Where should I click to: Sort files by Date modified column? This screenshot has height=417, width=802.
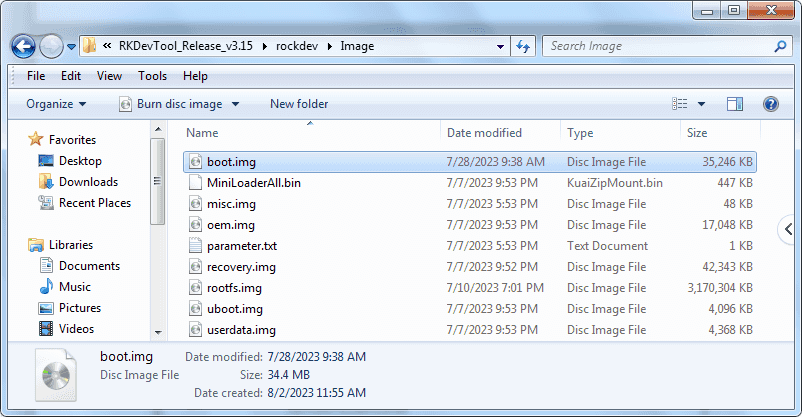484,133
